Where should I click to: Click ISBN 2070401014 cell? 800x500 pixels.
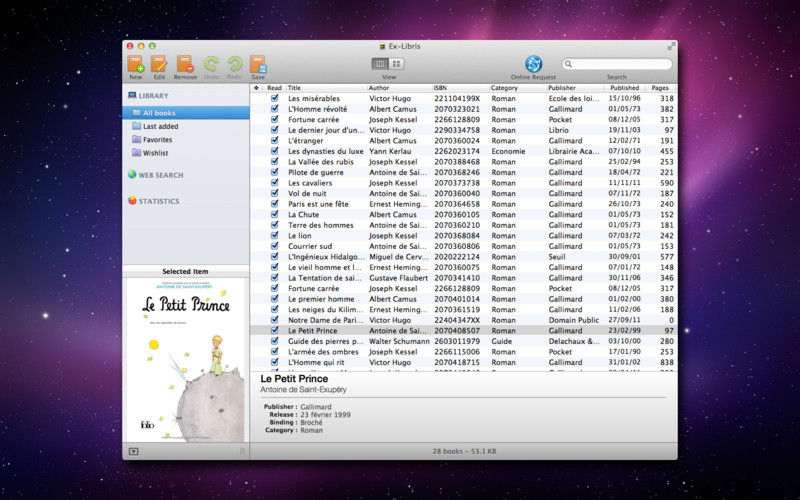tap(457, 299)
